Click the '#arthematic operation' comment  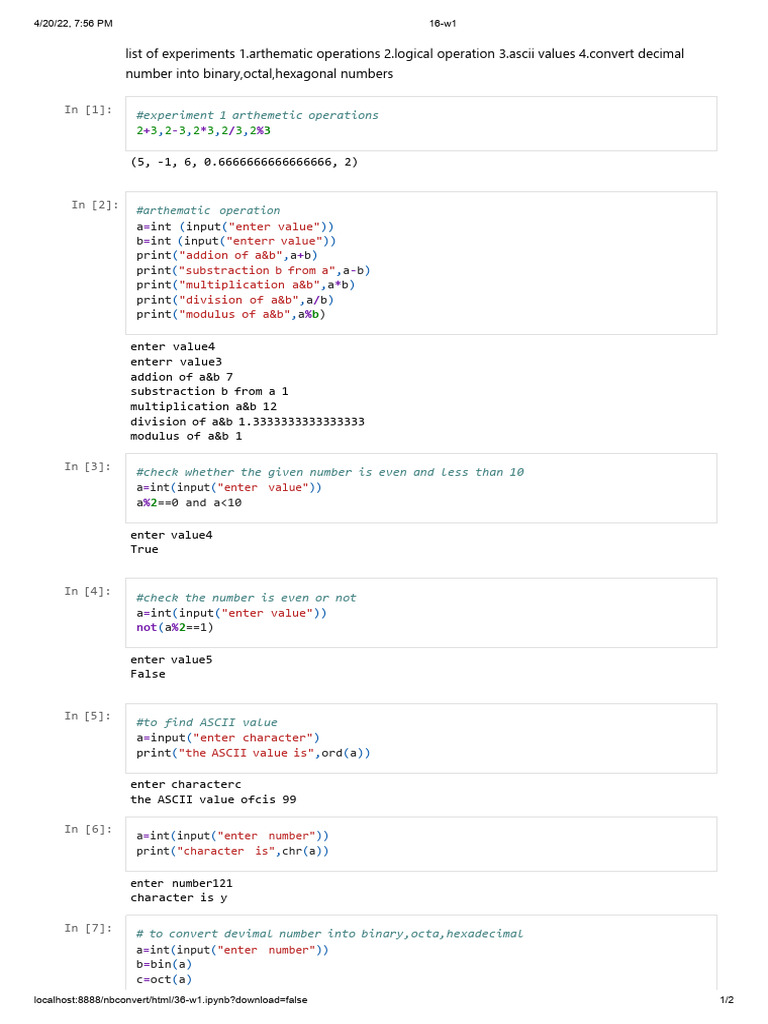point(208,210)
